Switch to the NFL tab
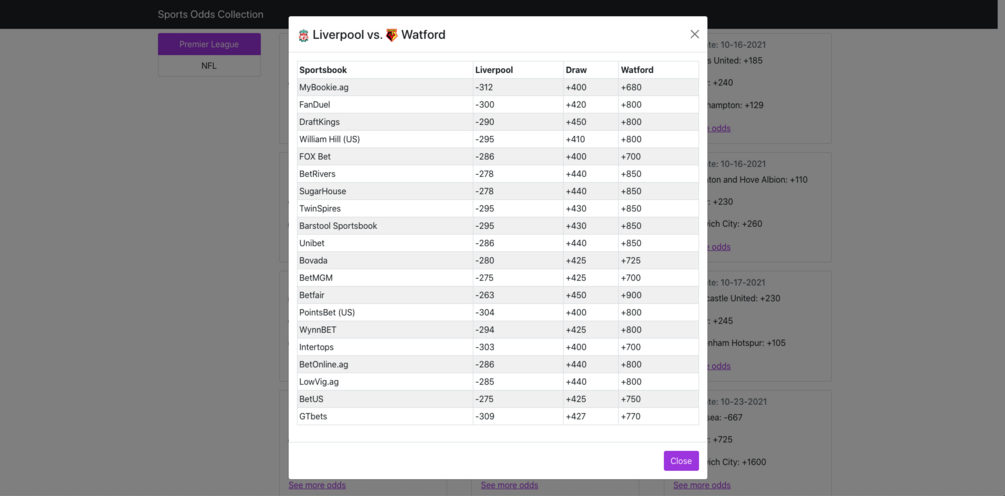1005x496 pixels. (x=209, y=66)
